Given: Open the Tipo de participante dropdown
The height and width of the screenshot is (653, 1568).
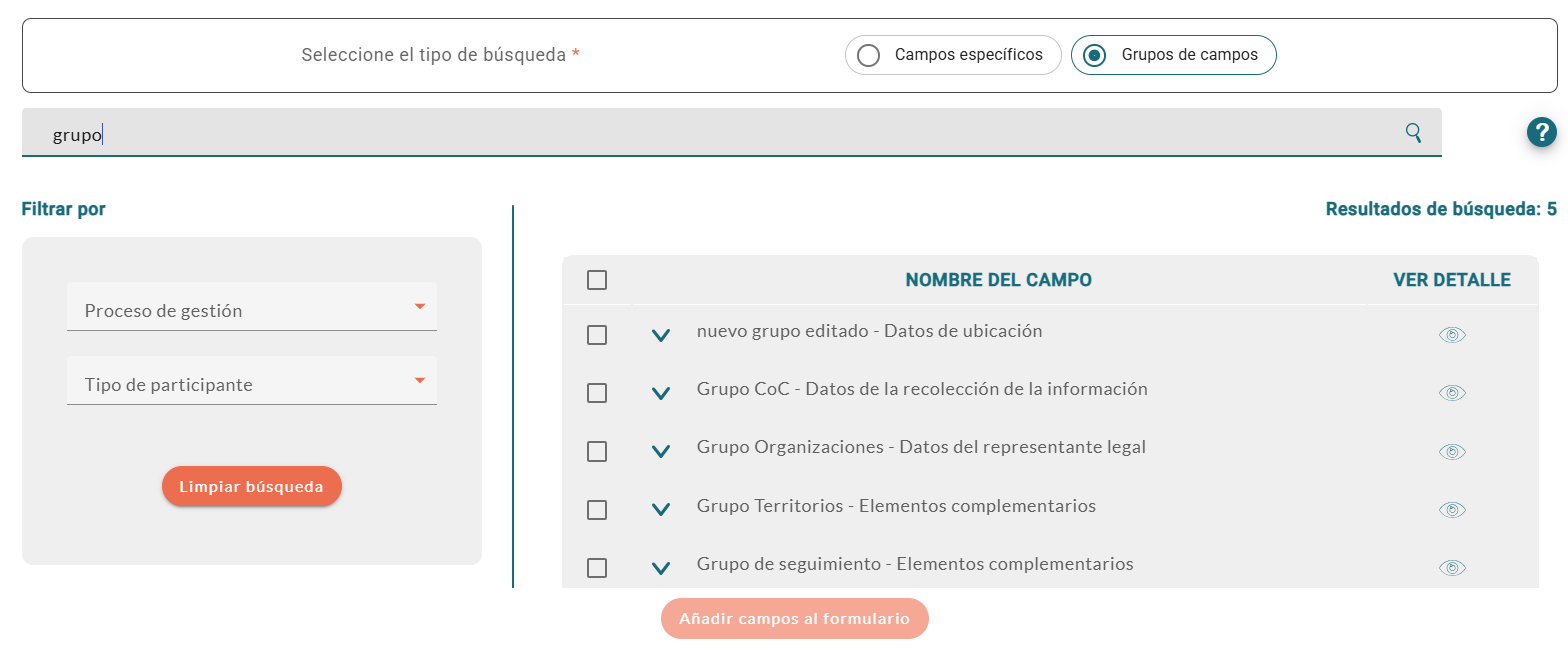Looking at the screenshot, I should coord(251,384).
